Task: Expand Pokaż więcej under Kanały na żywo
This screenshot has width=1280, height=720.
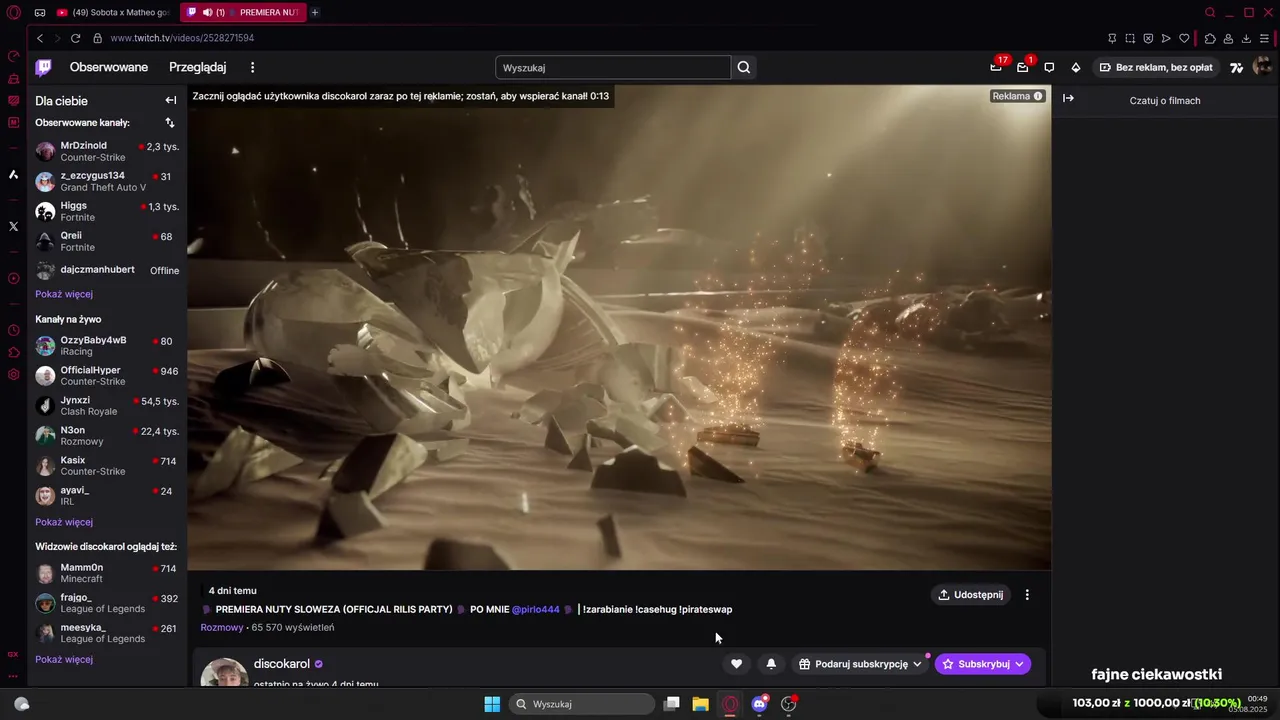Action: coord(64,522)
